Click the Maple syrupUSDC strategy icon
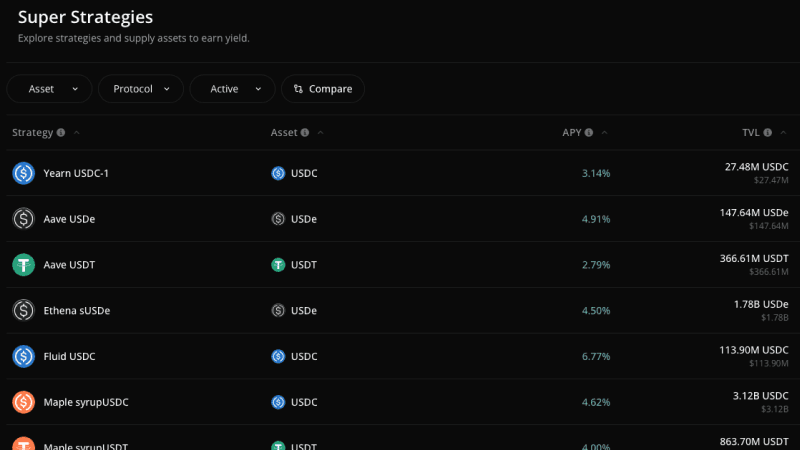This screenshot has width=800, height=450. [23, 402]
